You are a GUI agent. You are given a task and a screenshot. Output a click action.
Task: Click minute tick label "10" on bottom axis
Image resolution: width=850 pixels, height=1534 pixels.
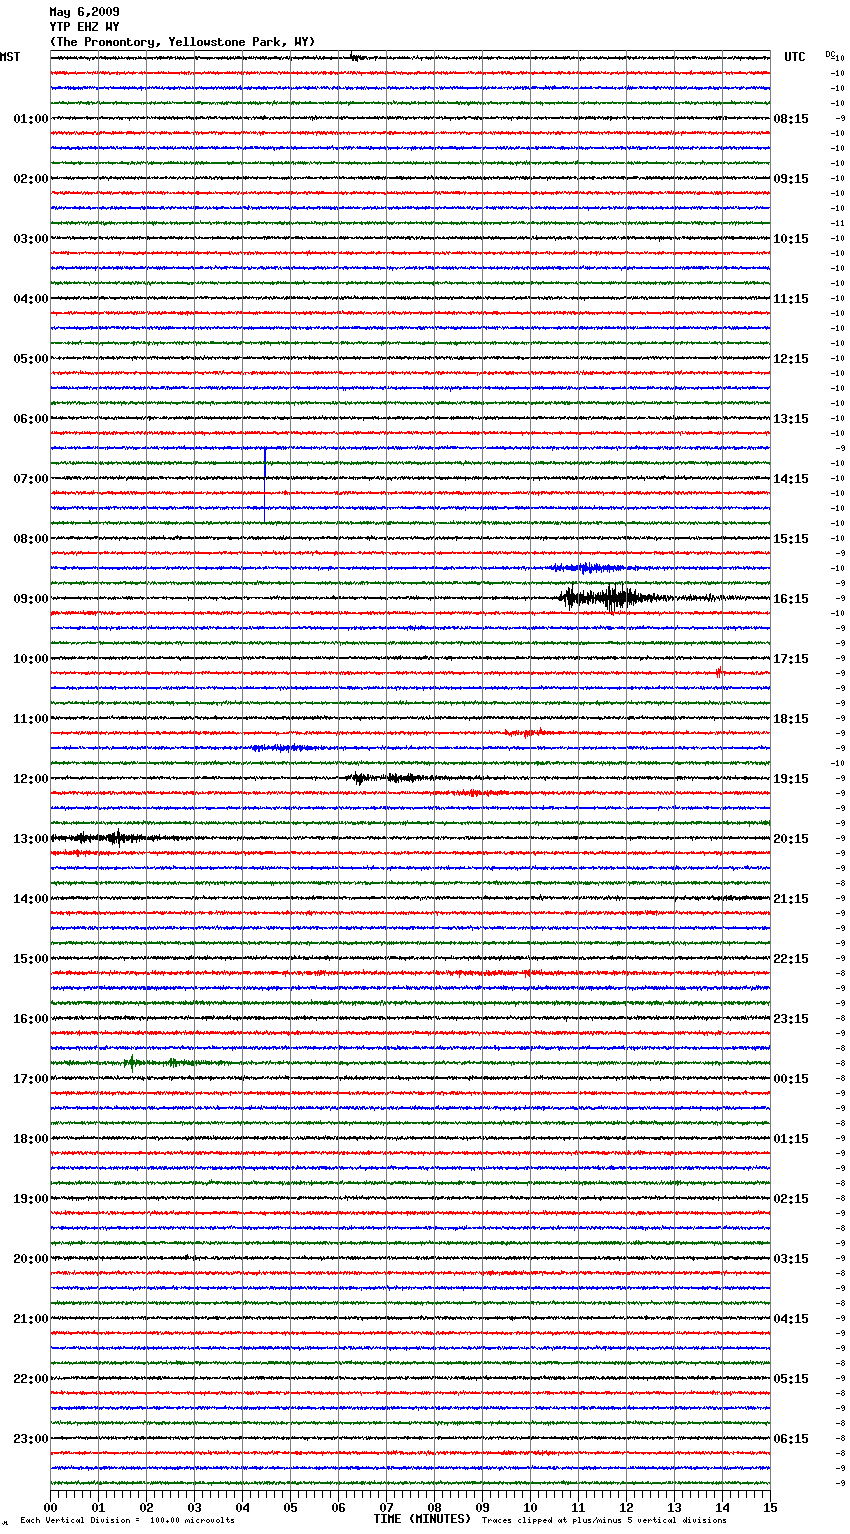pyautogui.click(x=530, y=1507)
